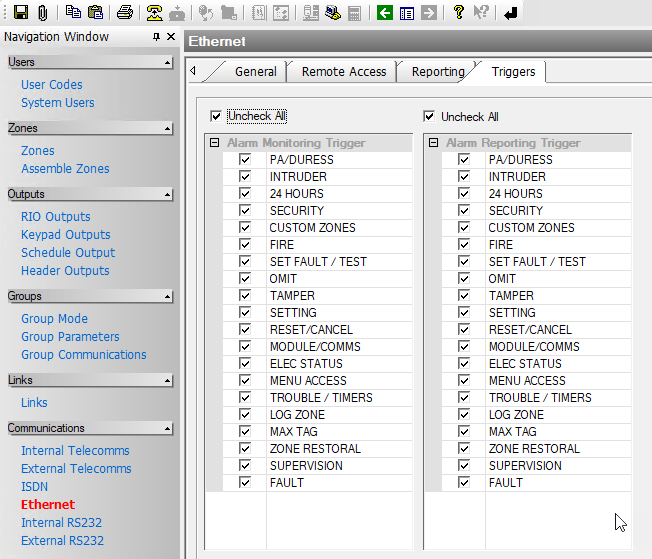Click the Print icon in toolbar

tap(124, 12)
